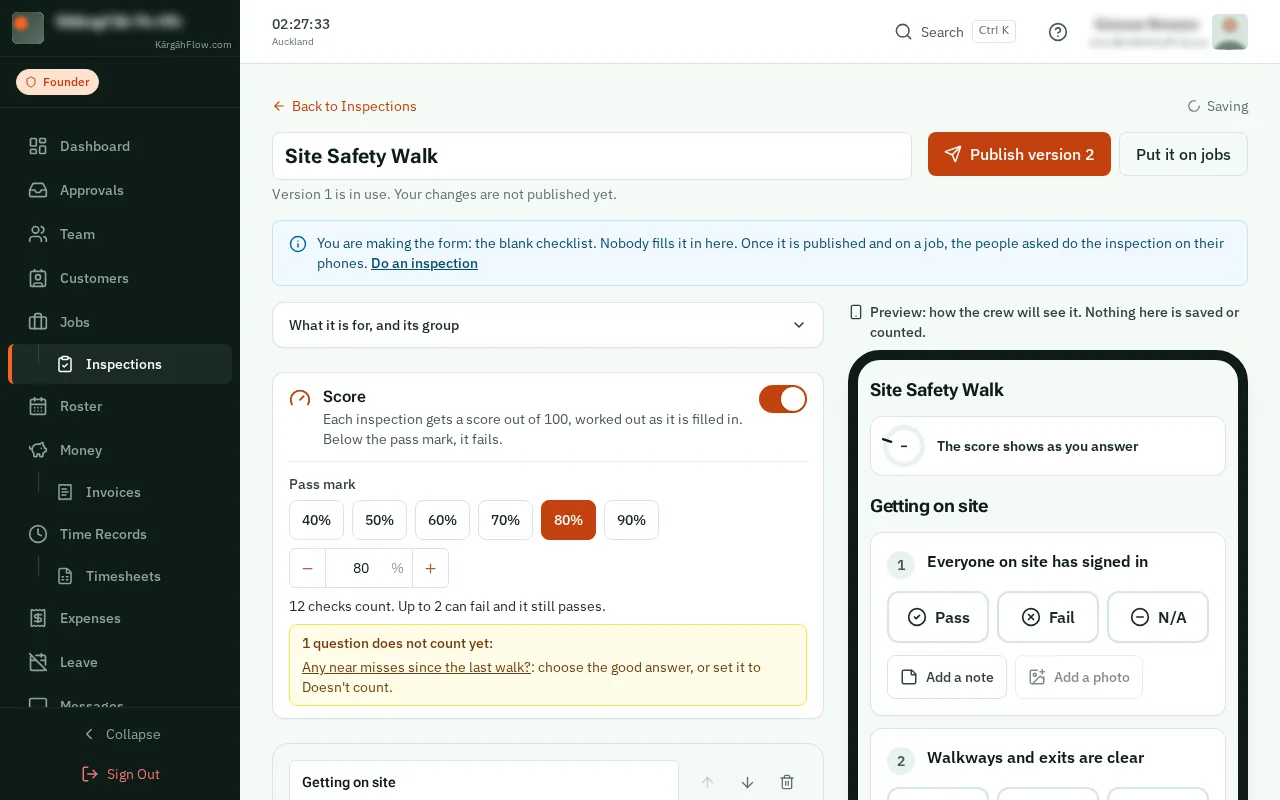Sign out of the app
The height and width of the screenshot is (800, 1280).
[120, 774]
